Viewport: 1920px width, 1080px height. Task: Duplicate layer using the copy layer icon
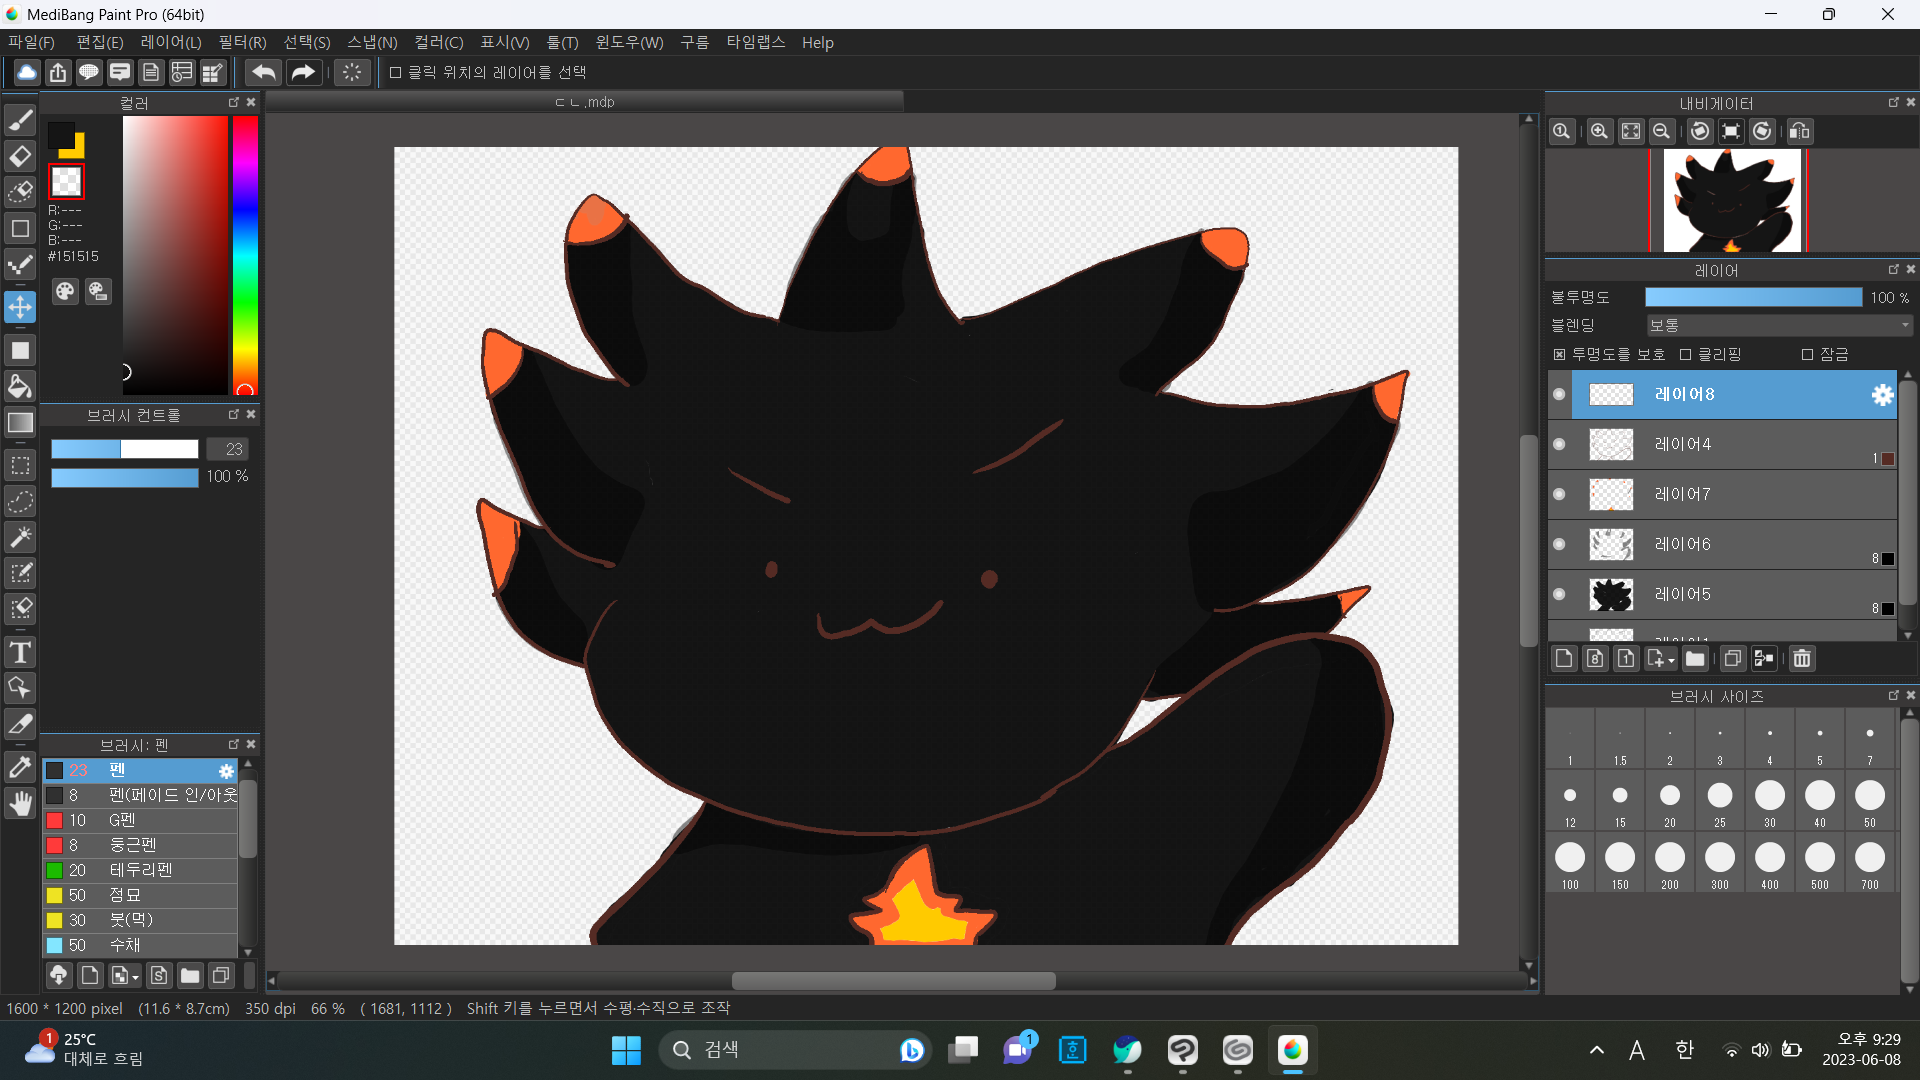[x=1733, y=658]
